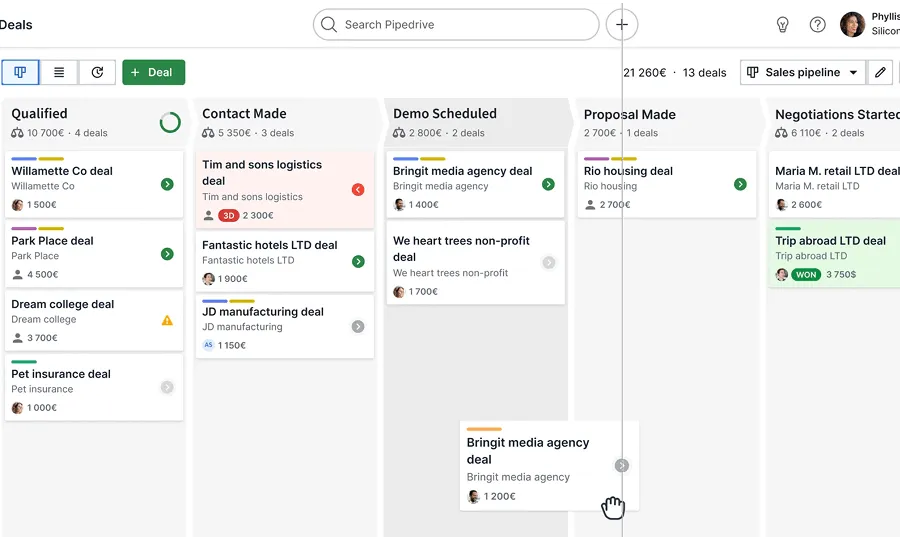This screenshot has height=537, width=900.
Task: Open JD manufacturing deal title
Action: coord(263,312)
